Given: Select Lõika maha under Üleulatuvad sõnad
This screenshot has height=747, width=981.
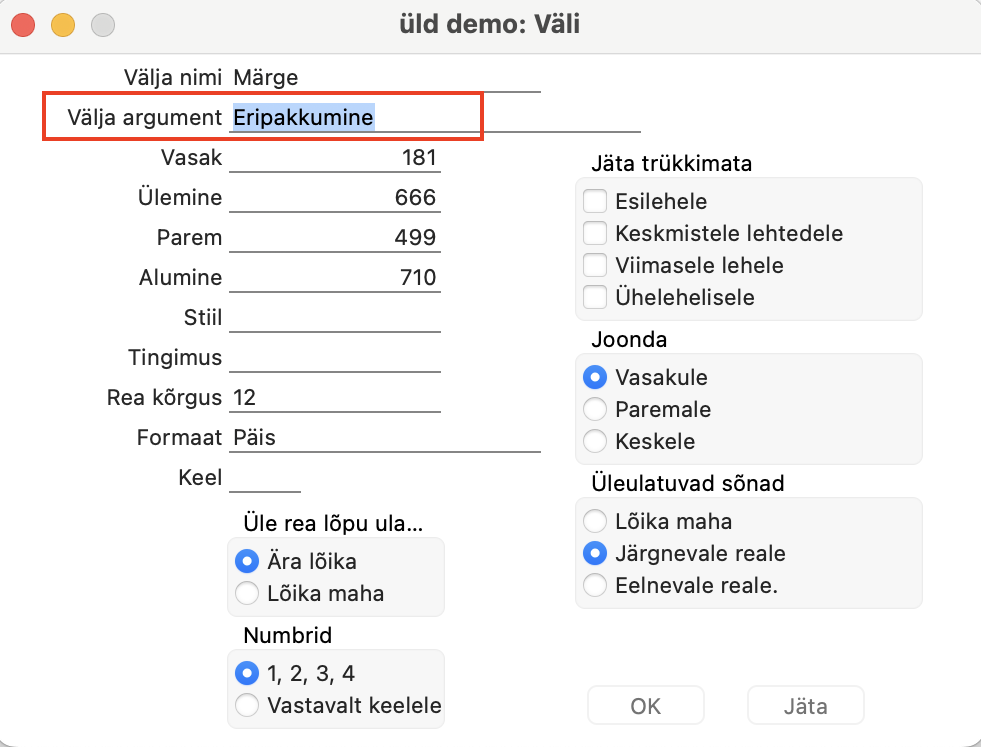Looking at the screenshot, I should tap(595, 521).
